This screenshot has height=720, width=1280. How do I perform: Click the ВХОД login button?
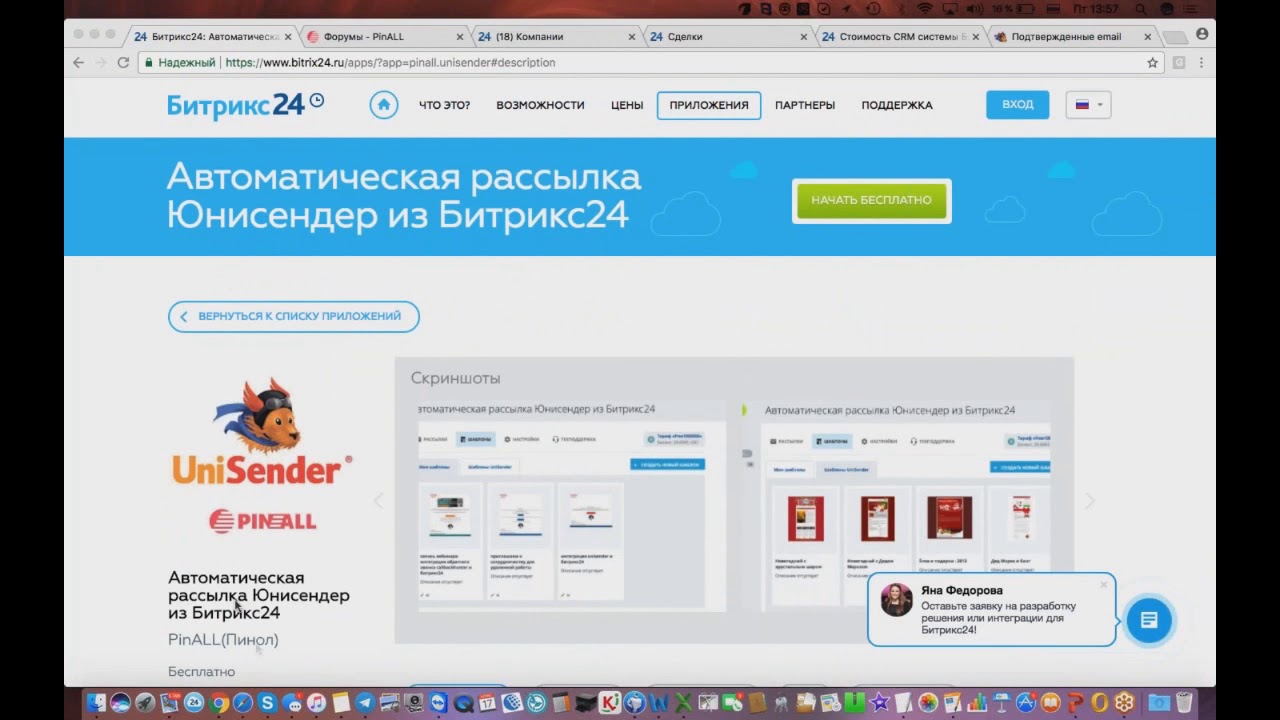(1018, 105)
